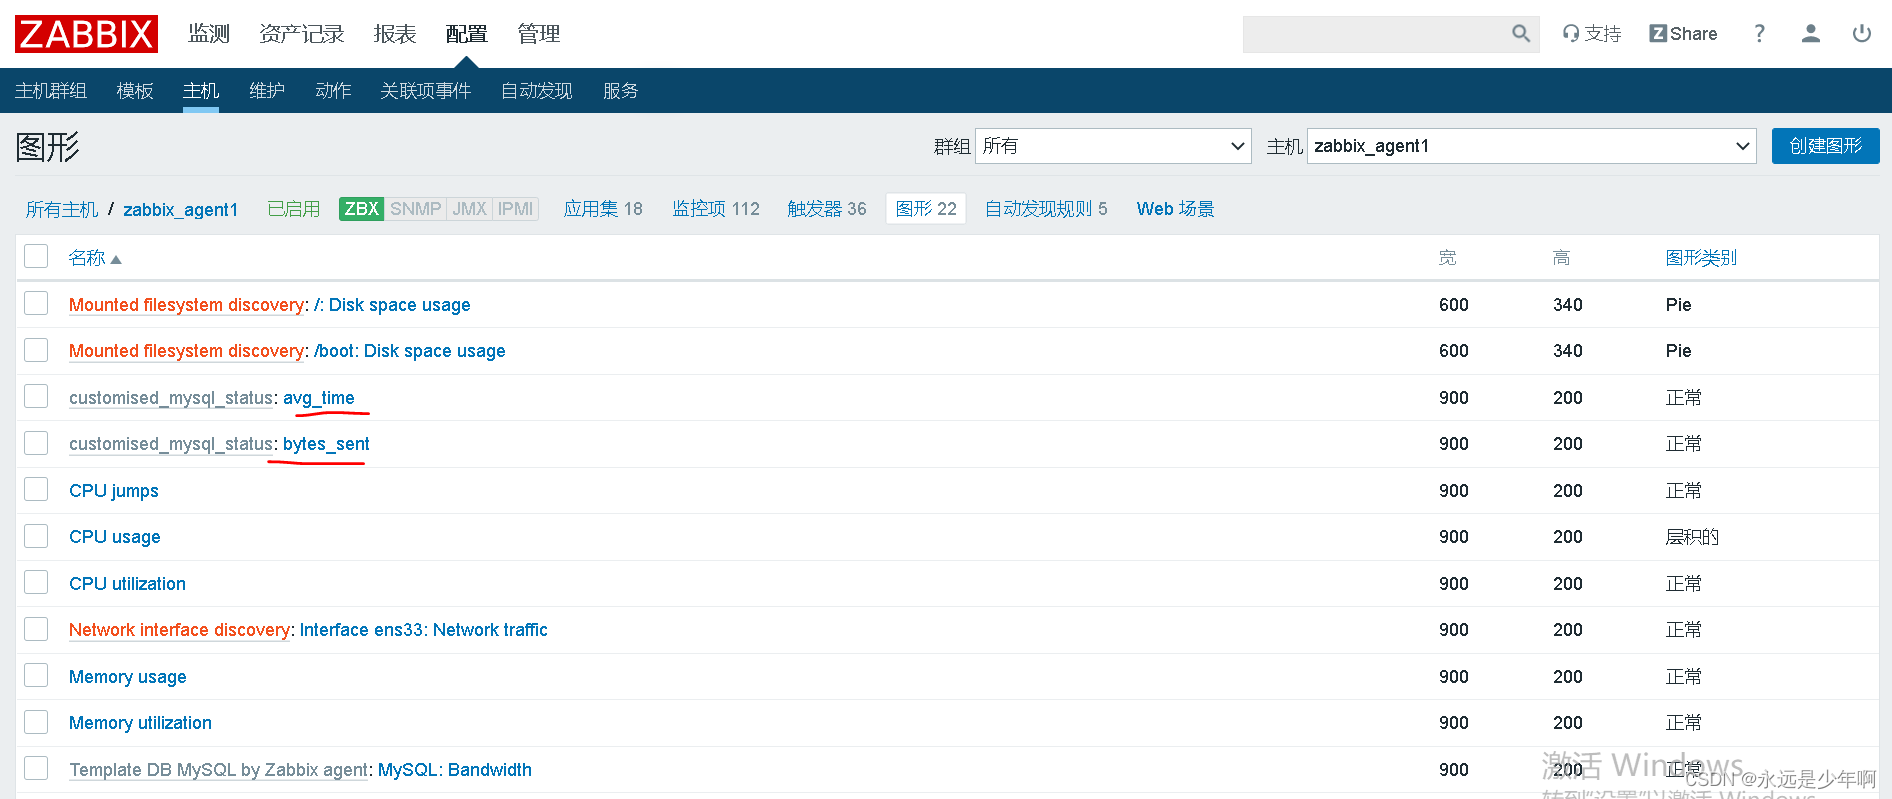Open 触发器 36 tab
Viewport: 1892px width, 799px height.
[827, 209]
